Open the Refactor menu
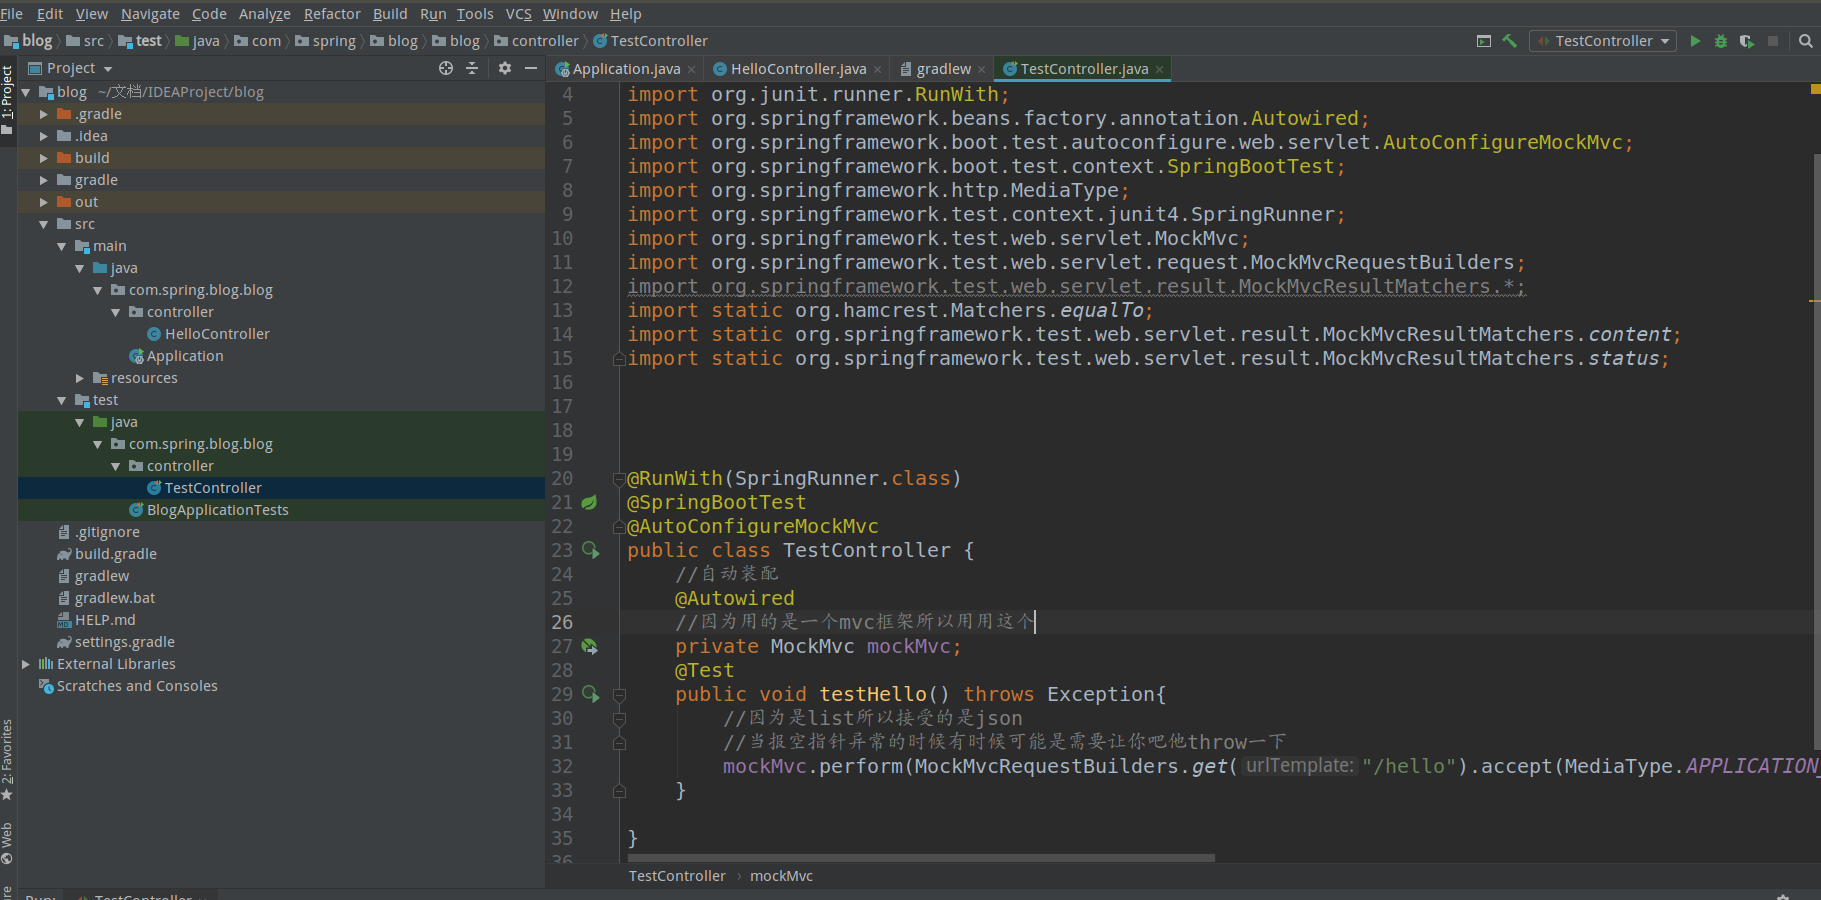The image size is (1821, 900). click(332, 14)
